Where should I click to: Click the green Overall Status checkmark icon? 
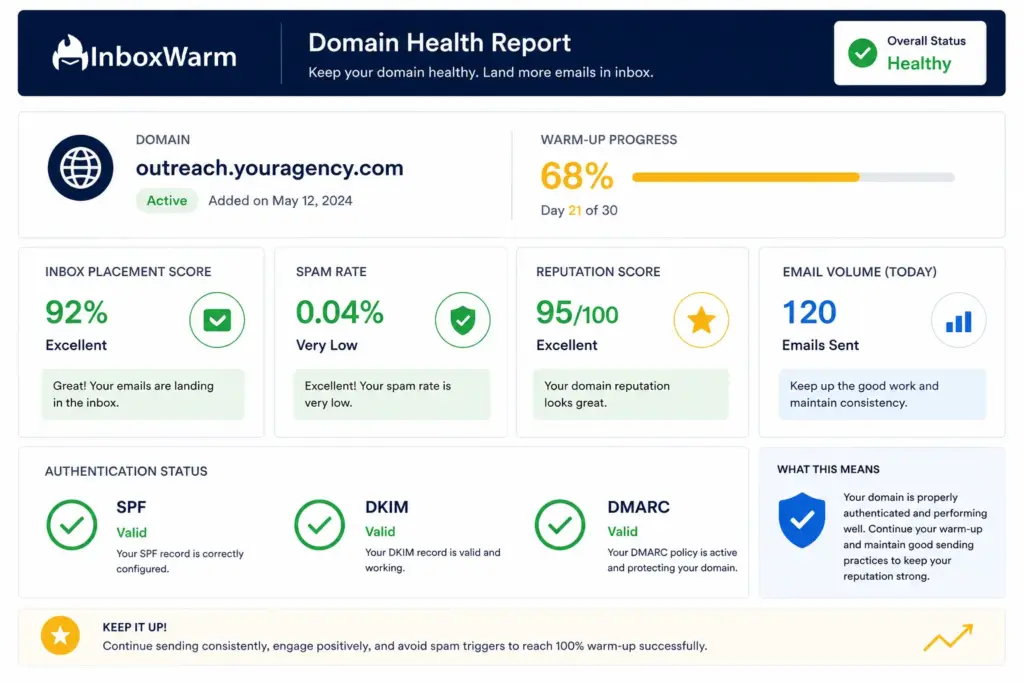coord(862,53)
